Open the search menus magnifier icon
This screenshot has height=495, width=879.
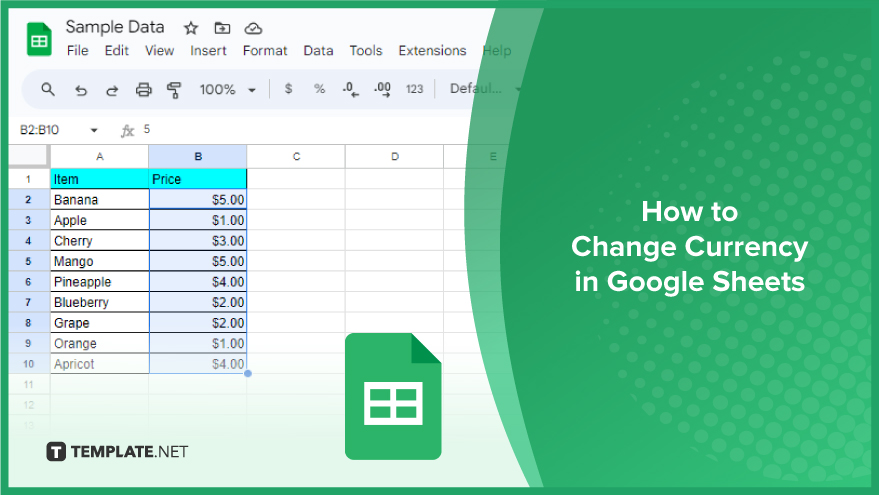[48, 89]
